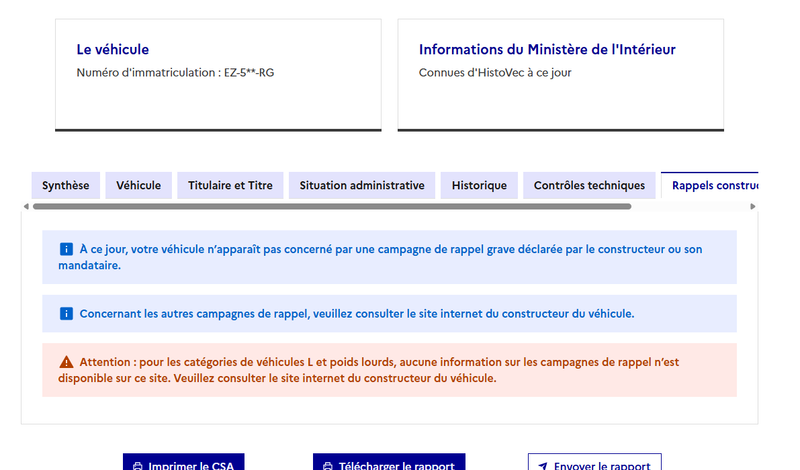Select the Titulaire et Titre tab

(230, 185)
